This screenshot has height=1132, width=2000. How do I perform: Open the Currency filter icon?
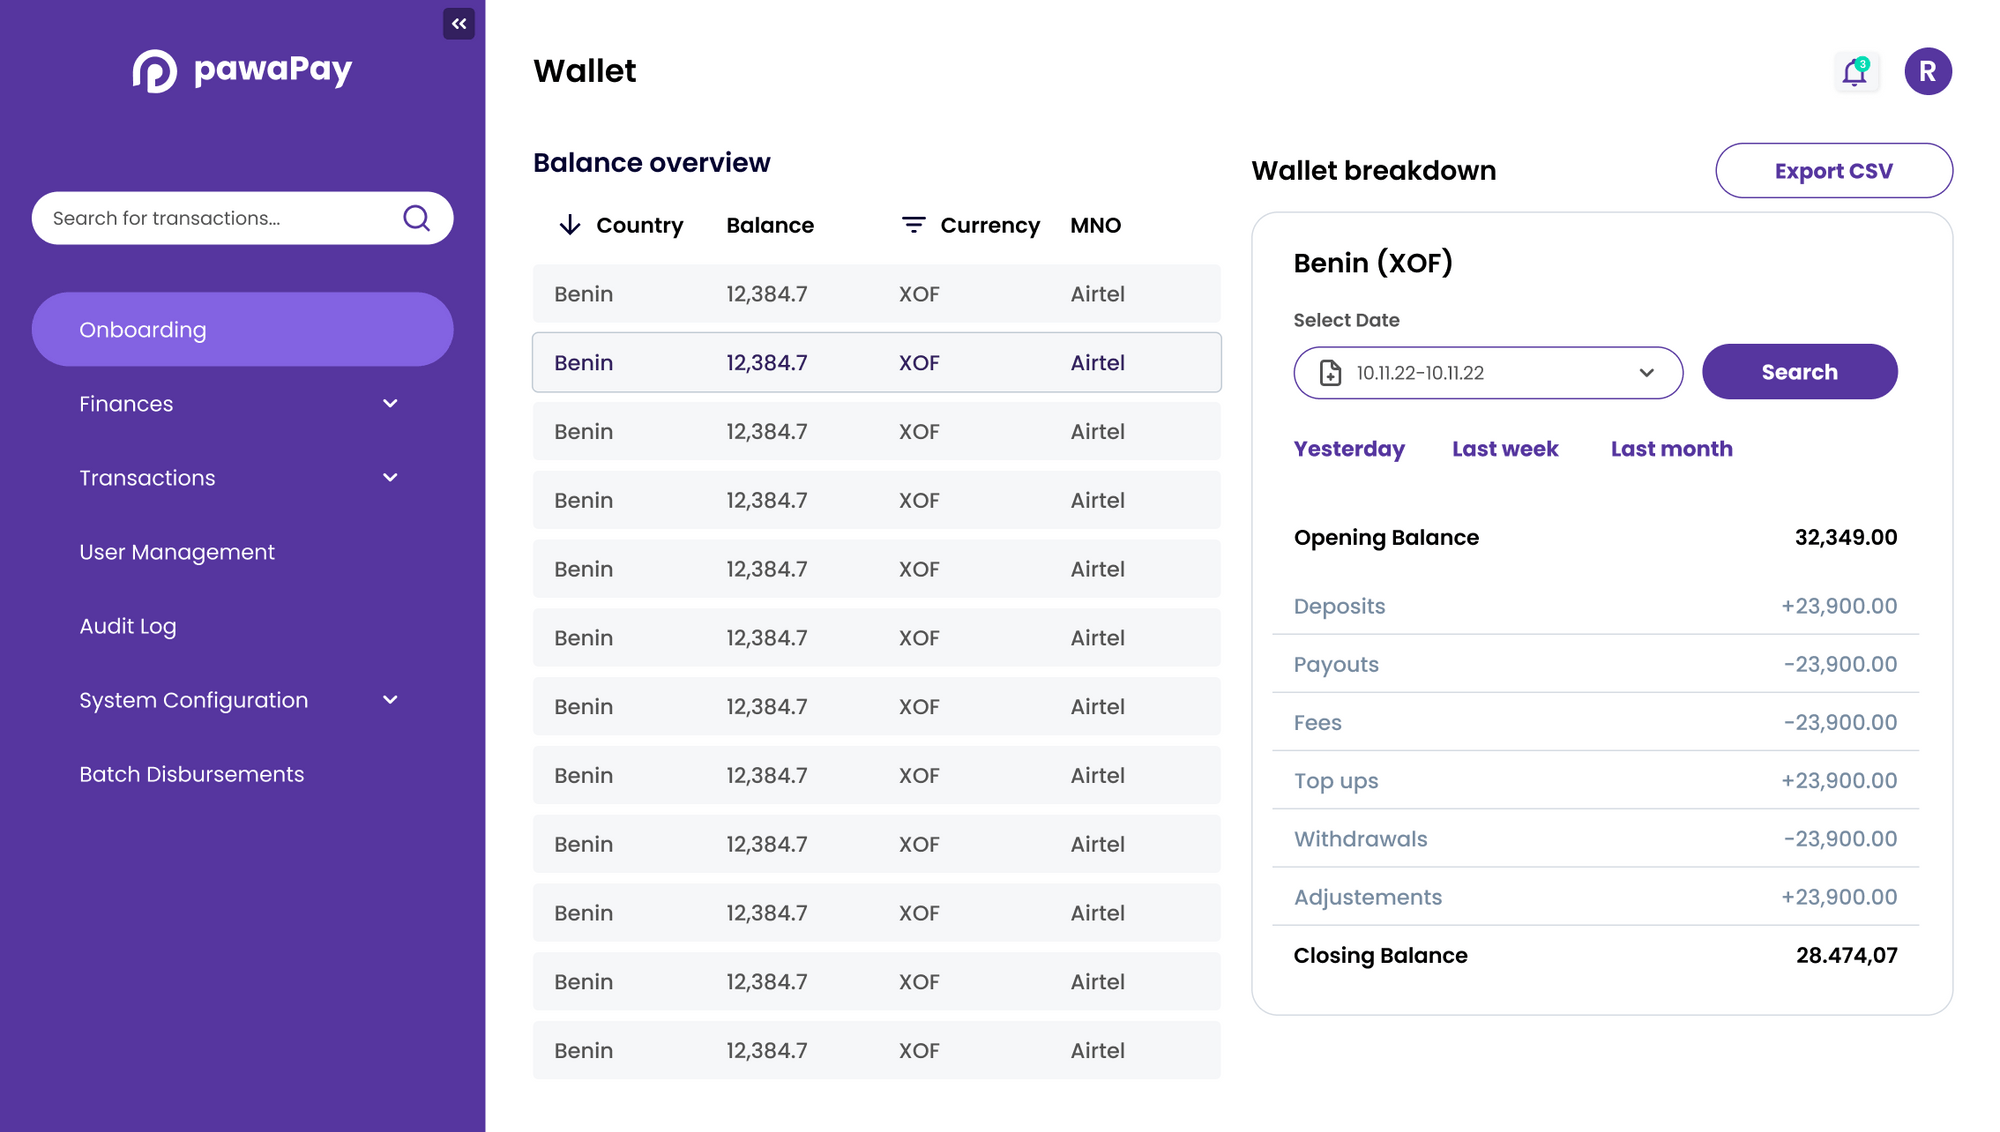coord(913,225)
